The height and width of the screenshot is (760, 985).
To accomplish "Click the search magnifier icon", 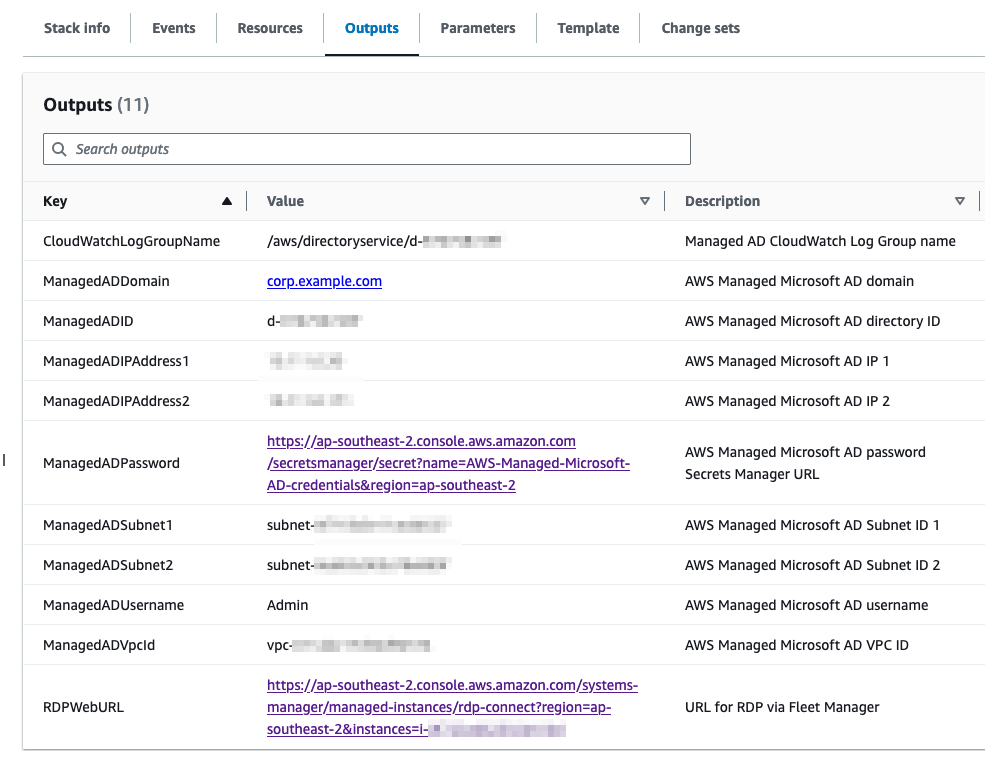I will pos(59,148).
